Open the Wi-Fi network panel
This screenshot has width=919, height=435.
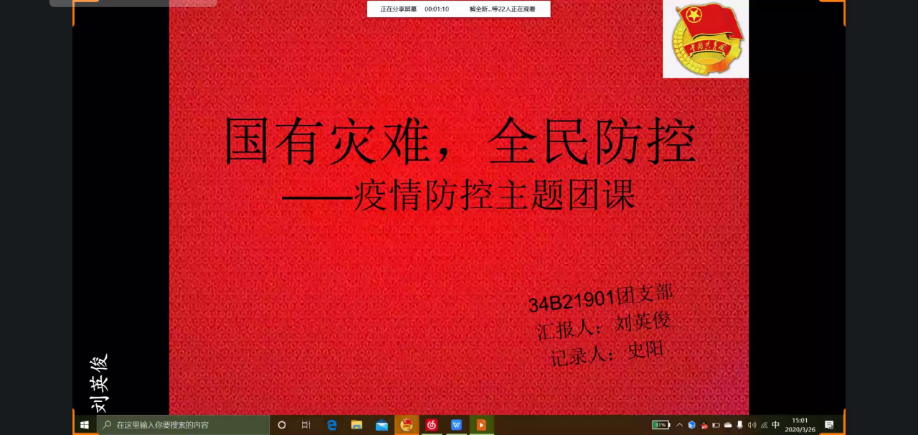(x=764, y=425)
